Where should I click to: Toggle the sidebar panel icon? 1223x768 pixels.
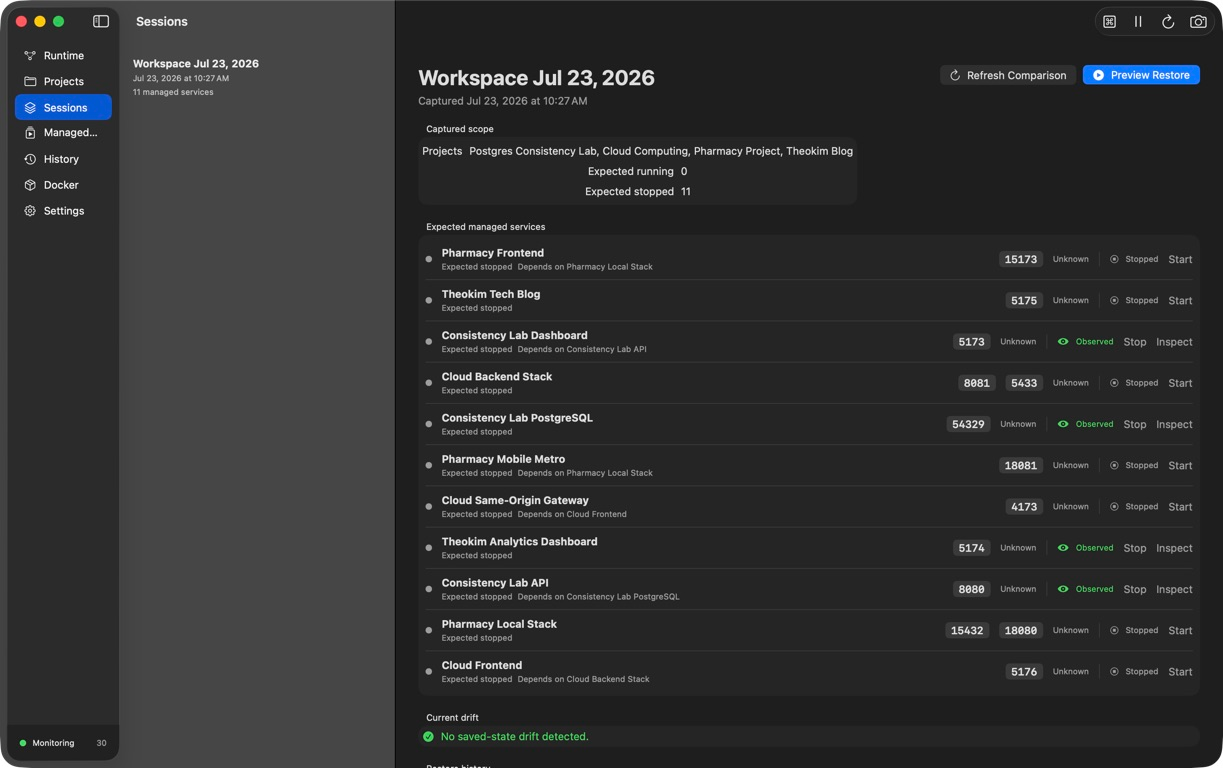pyautogui.click(x=101, y=21)
